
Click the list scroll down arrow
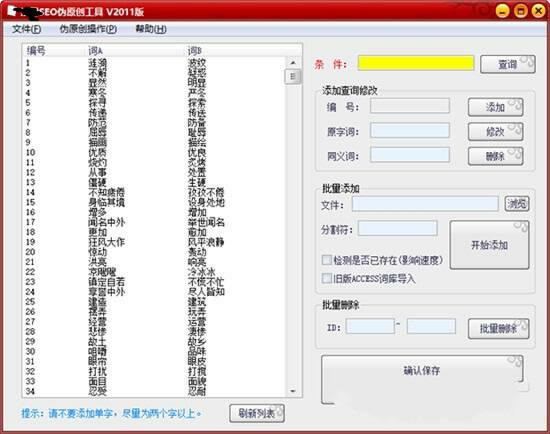[293, 391]
